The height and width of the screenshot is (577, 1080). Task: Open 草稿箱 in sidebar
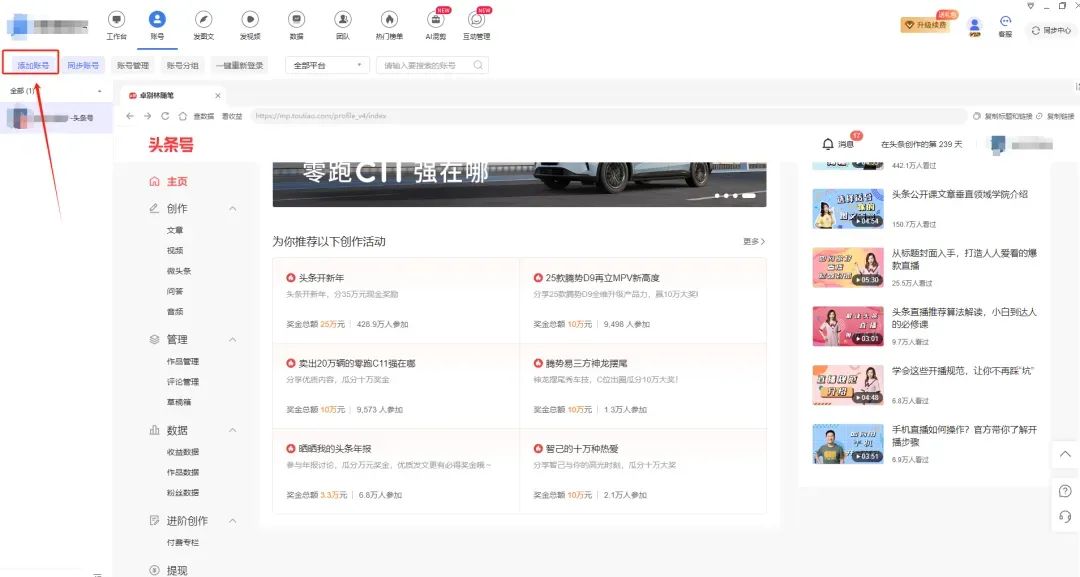(x=179, y=402)
